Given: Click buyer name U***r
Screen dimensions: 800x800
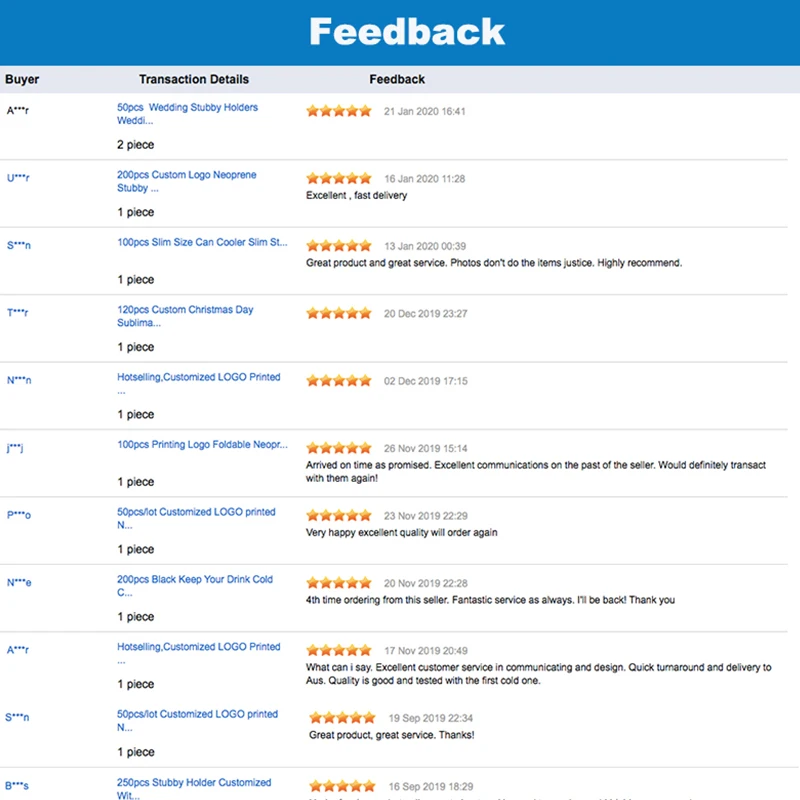Looking at the screenshot, I should coord(18,178).
